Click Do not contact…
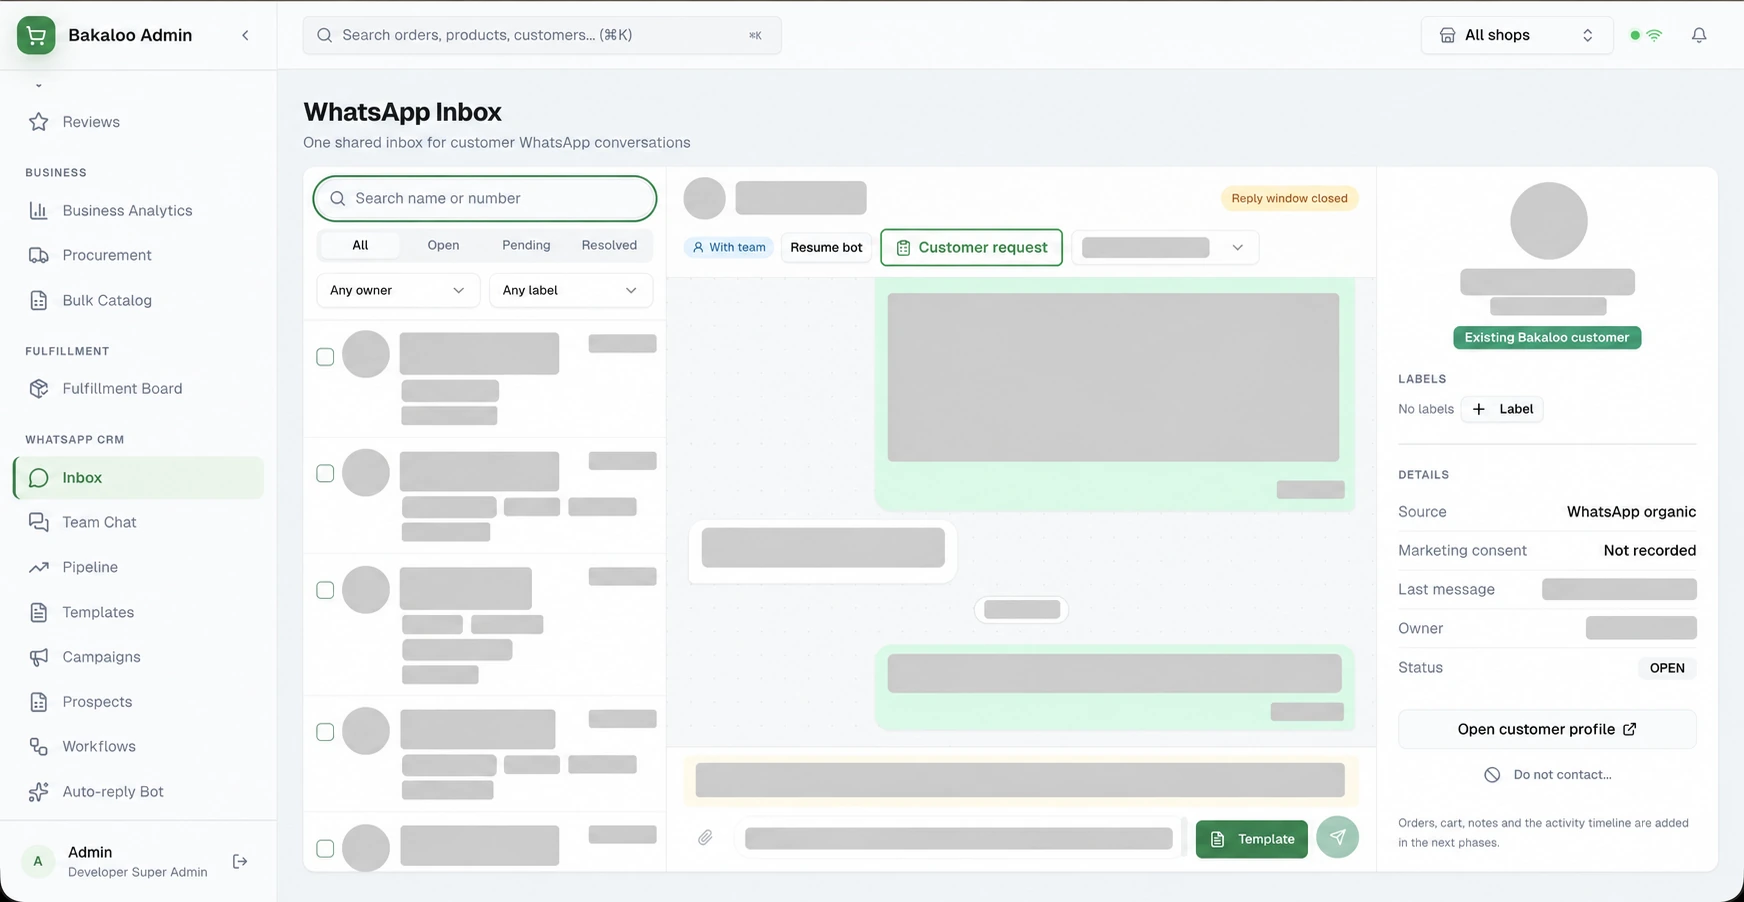This screenshot has height=902, width=1744. pyautogui.click(x=1547, y=775)
